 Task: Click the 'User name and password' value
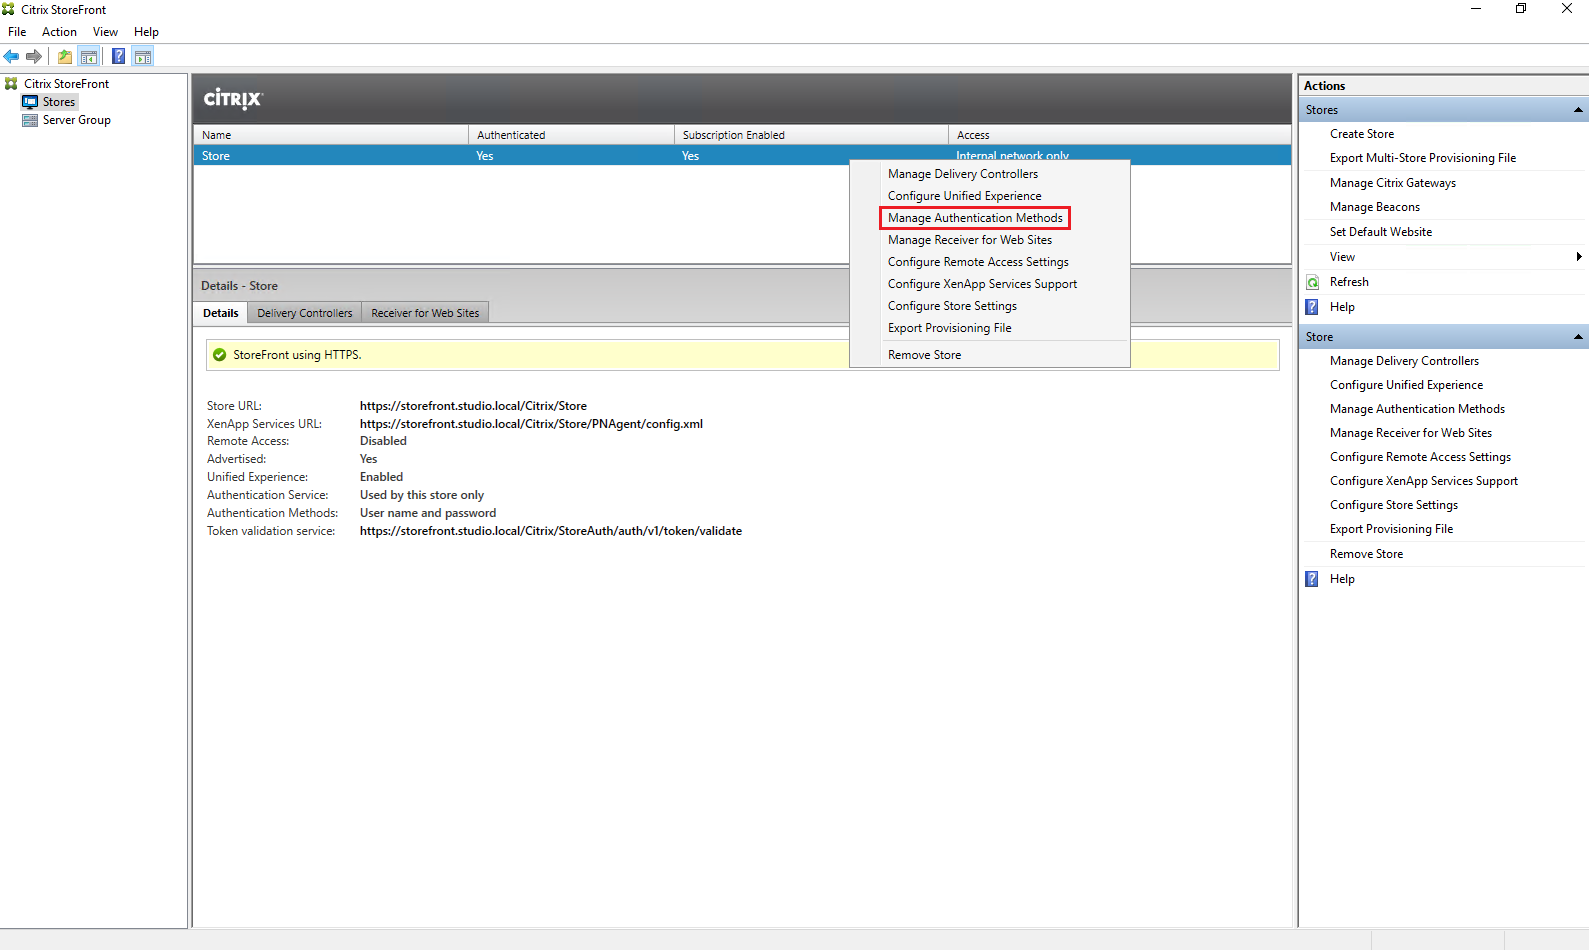(x=428, y=513)
